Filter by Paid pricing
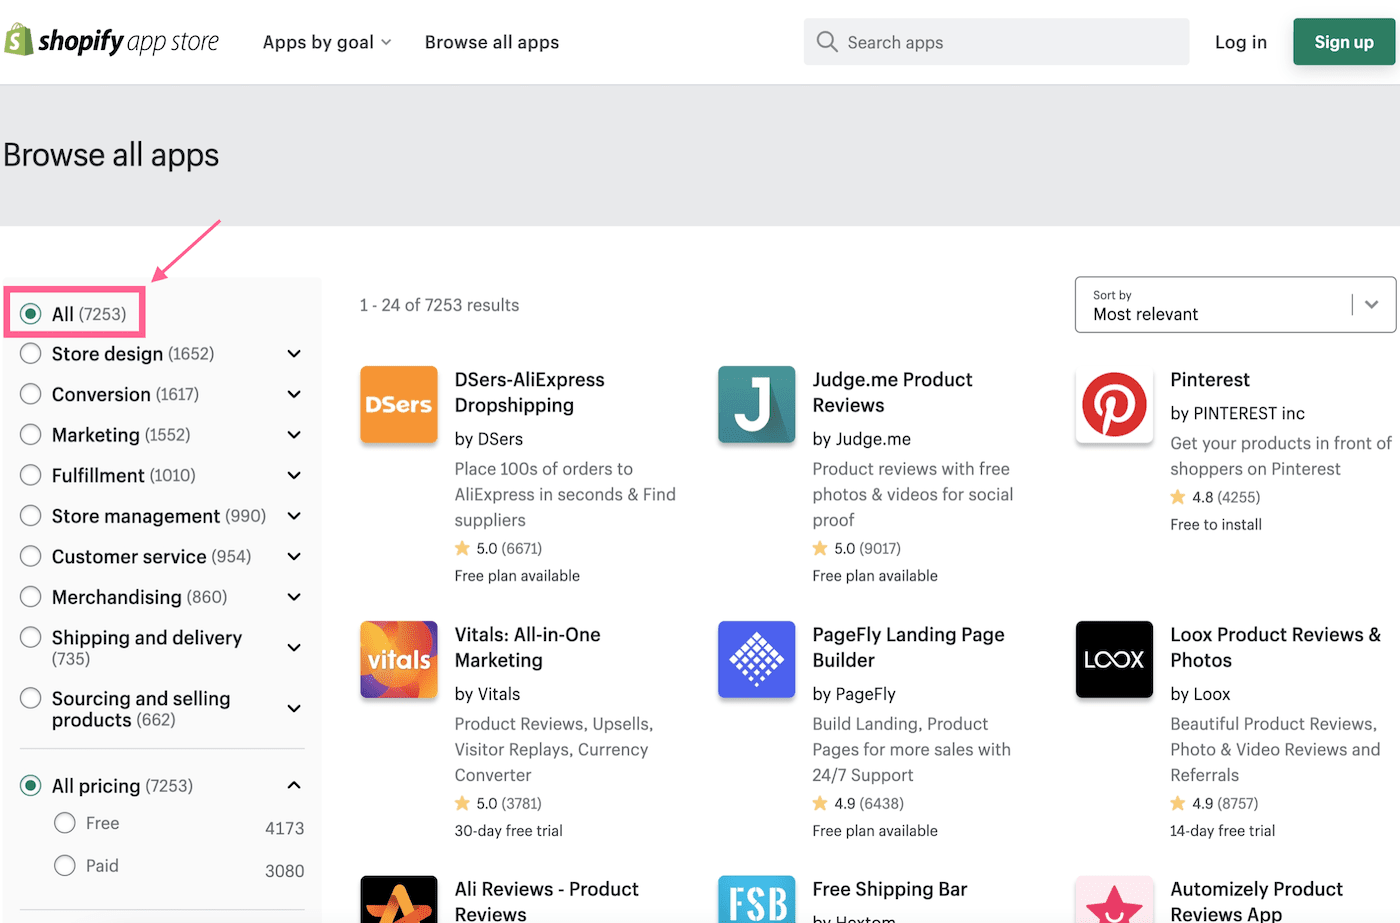 65,865
